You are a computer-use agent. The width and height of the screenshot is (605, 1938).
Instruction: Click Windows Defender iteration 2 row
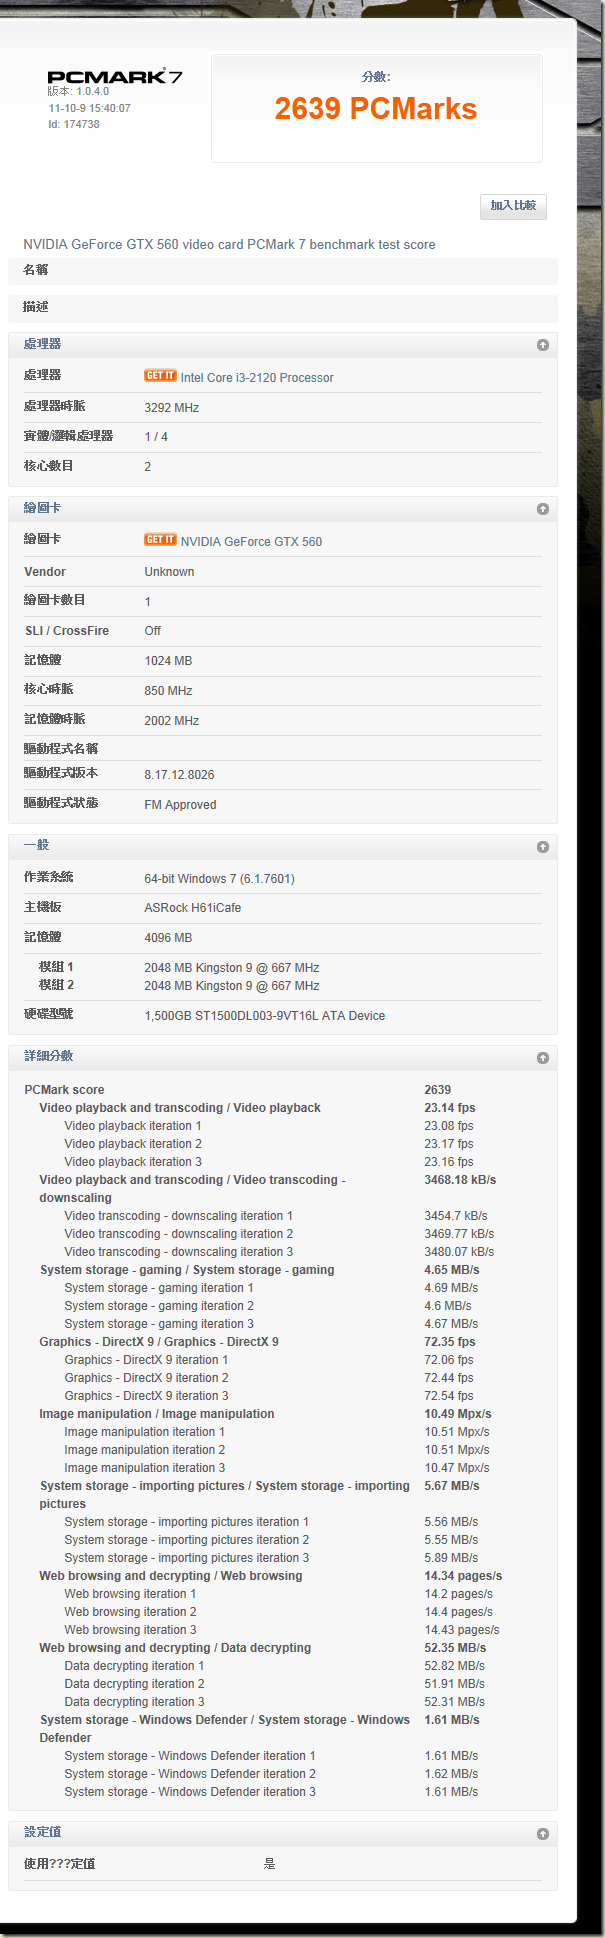pos(283,1774)
